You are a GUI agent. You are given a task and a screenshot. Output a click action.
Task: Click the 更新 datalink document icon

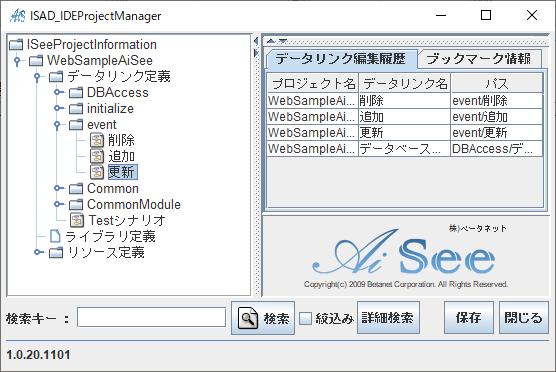coord(97,172)
